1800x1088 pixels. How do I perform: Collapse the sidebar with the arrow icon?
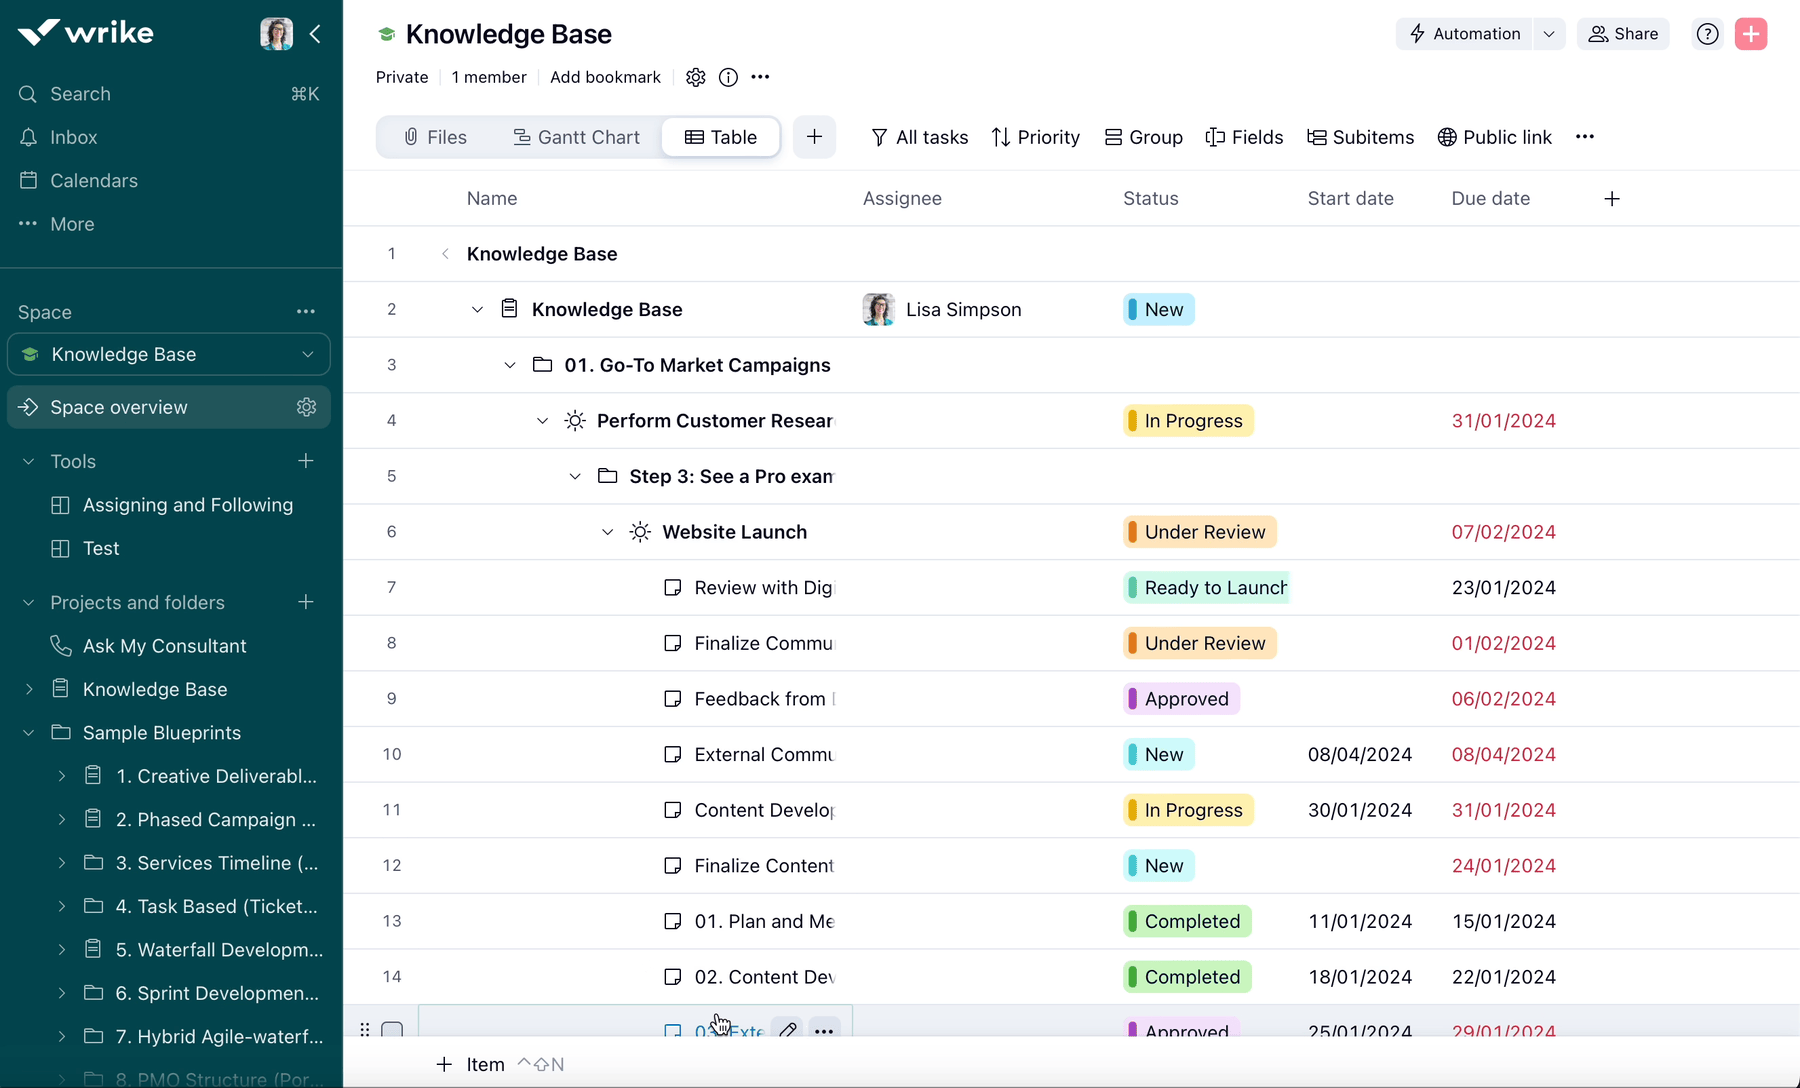click(x=315, y=34)
